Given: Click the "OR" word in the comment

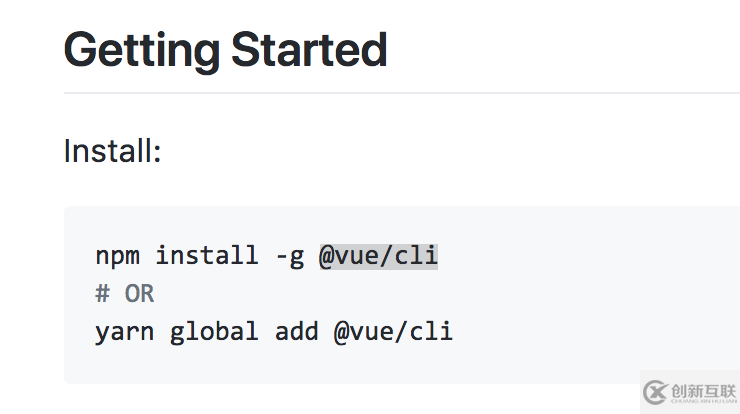Looking at the screenshot, I should 140,294.
